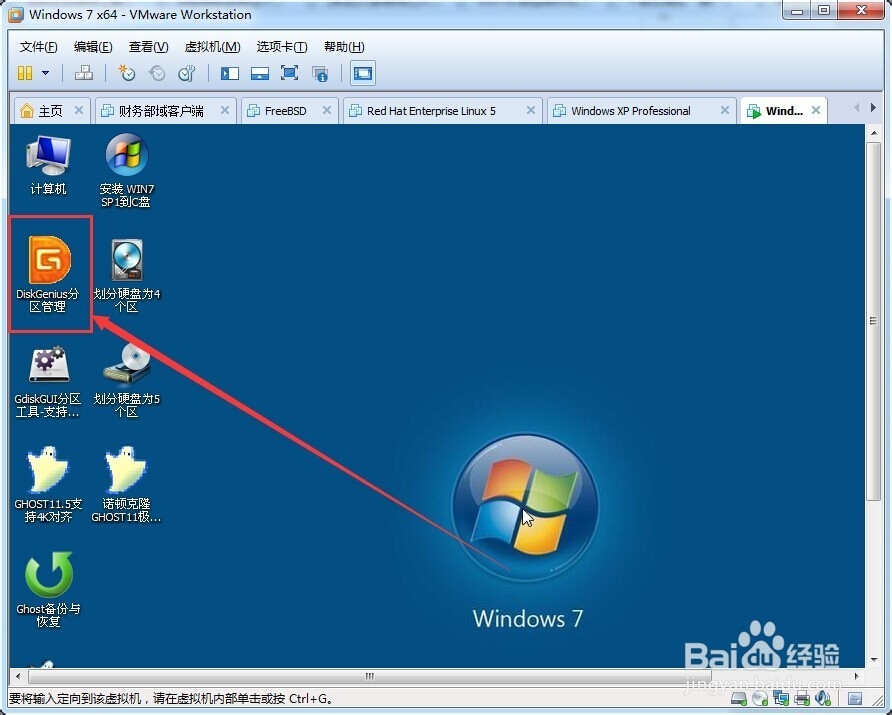Image resolution: width=892 pixels, height=715 pixels.
Task: Open the 选项卡(T) menu
Action: (x=282, y=47)
